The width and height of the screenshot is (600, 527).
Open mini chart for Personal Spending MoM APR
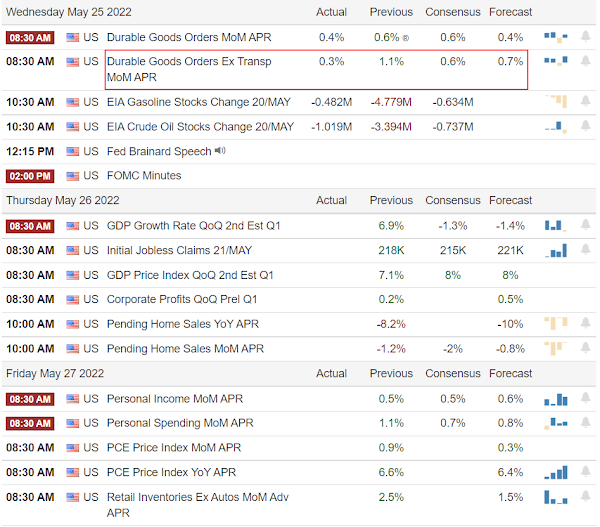pos(556,423)
